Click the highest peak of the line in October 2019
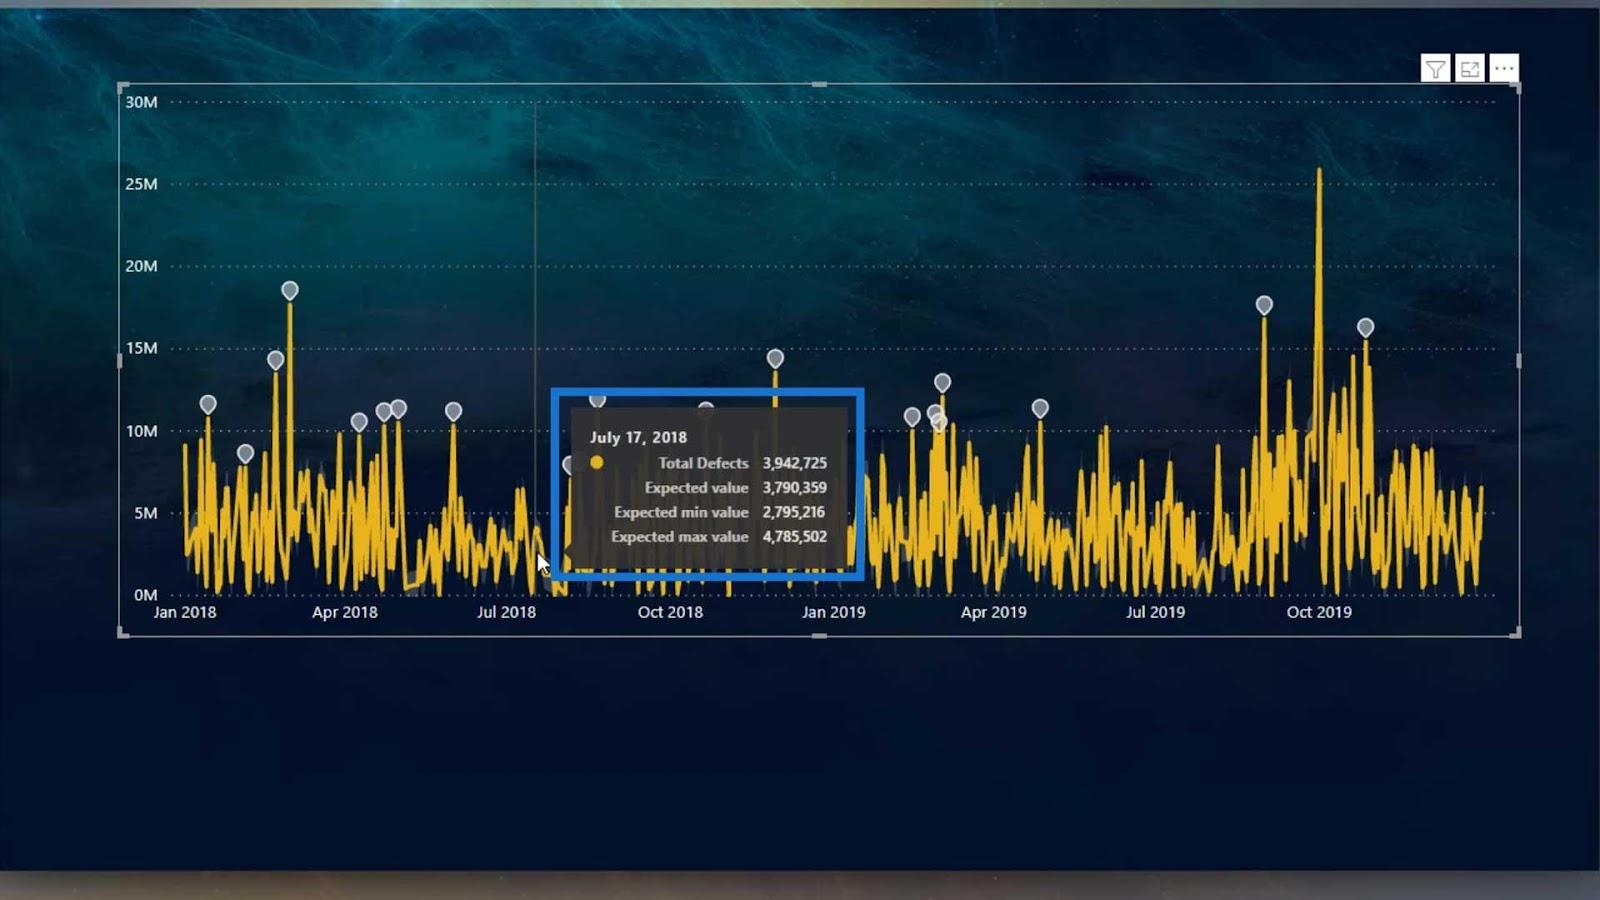 tap(1319, 170)
